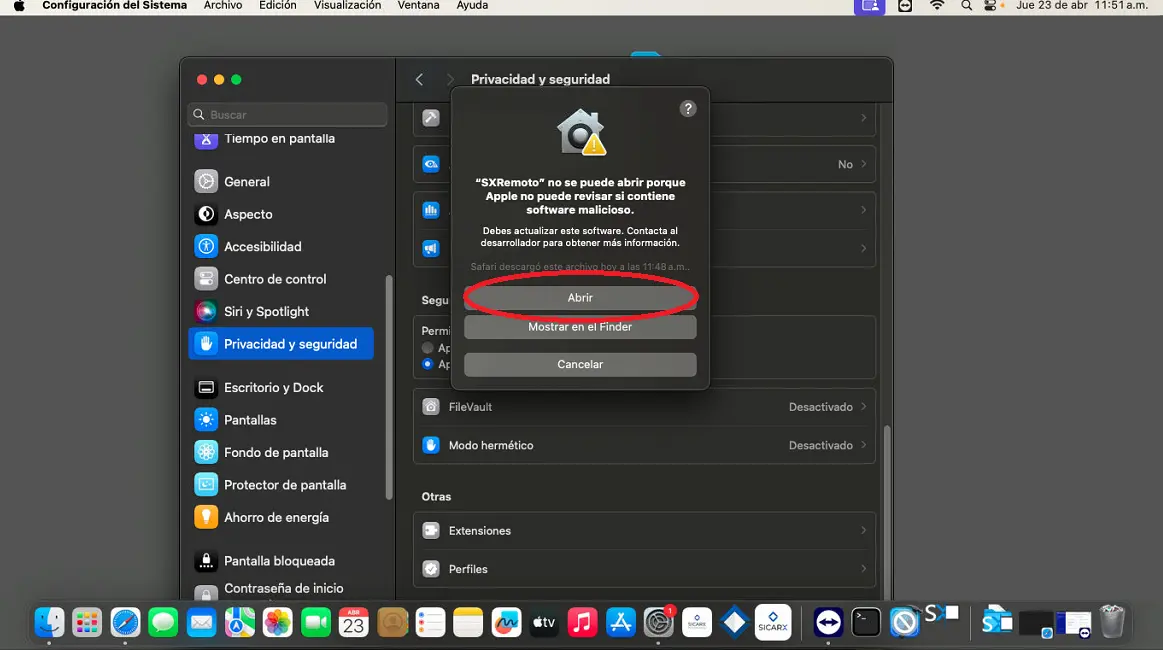Click the sidebar scrollbar
Viewport: 1163px width, 650px height.
(389, 387)
